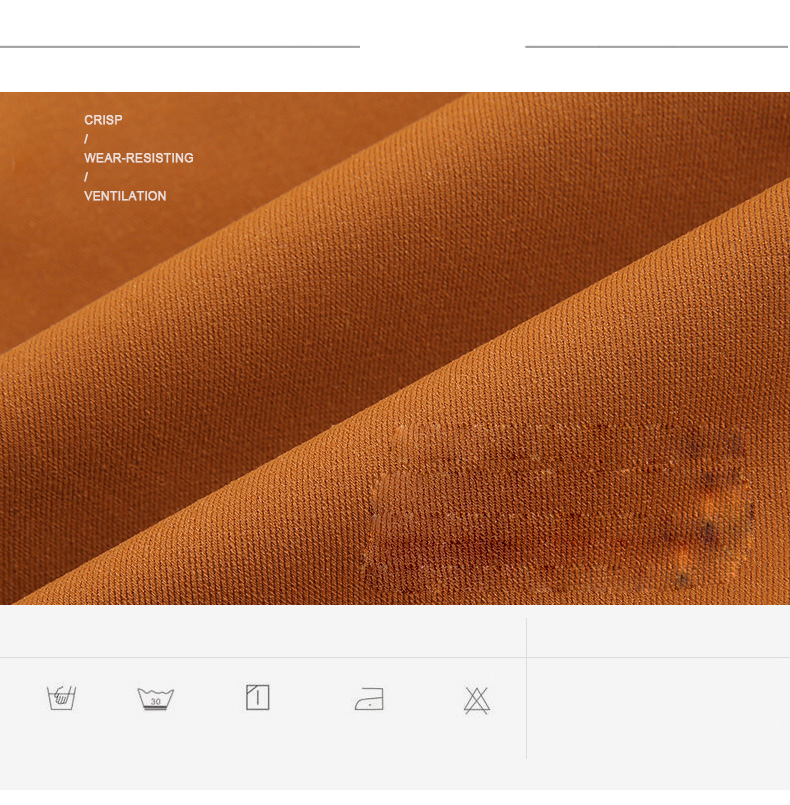Select the WEAR-RESISTING feature label

point(138,158)
